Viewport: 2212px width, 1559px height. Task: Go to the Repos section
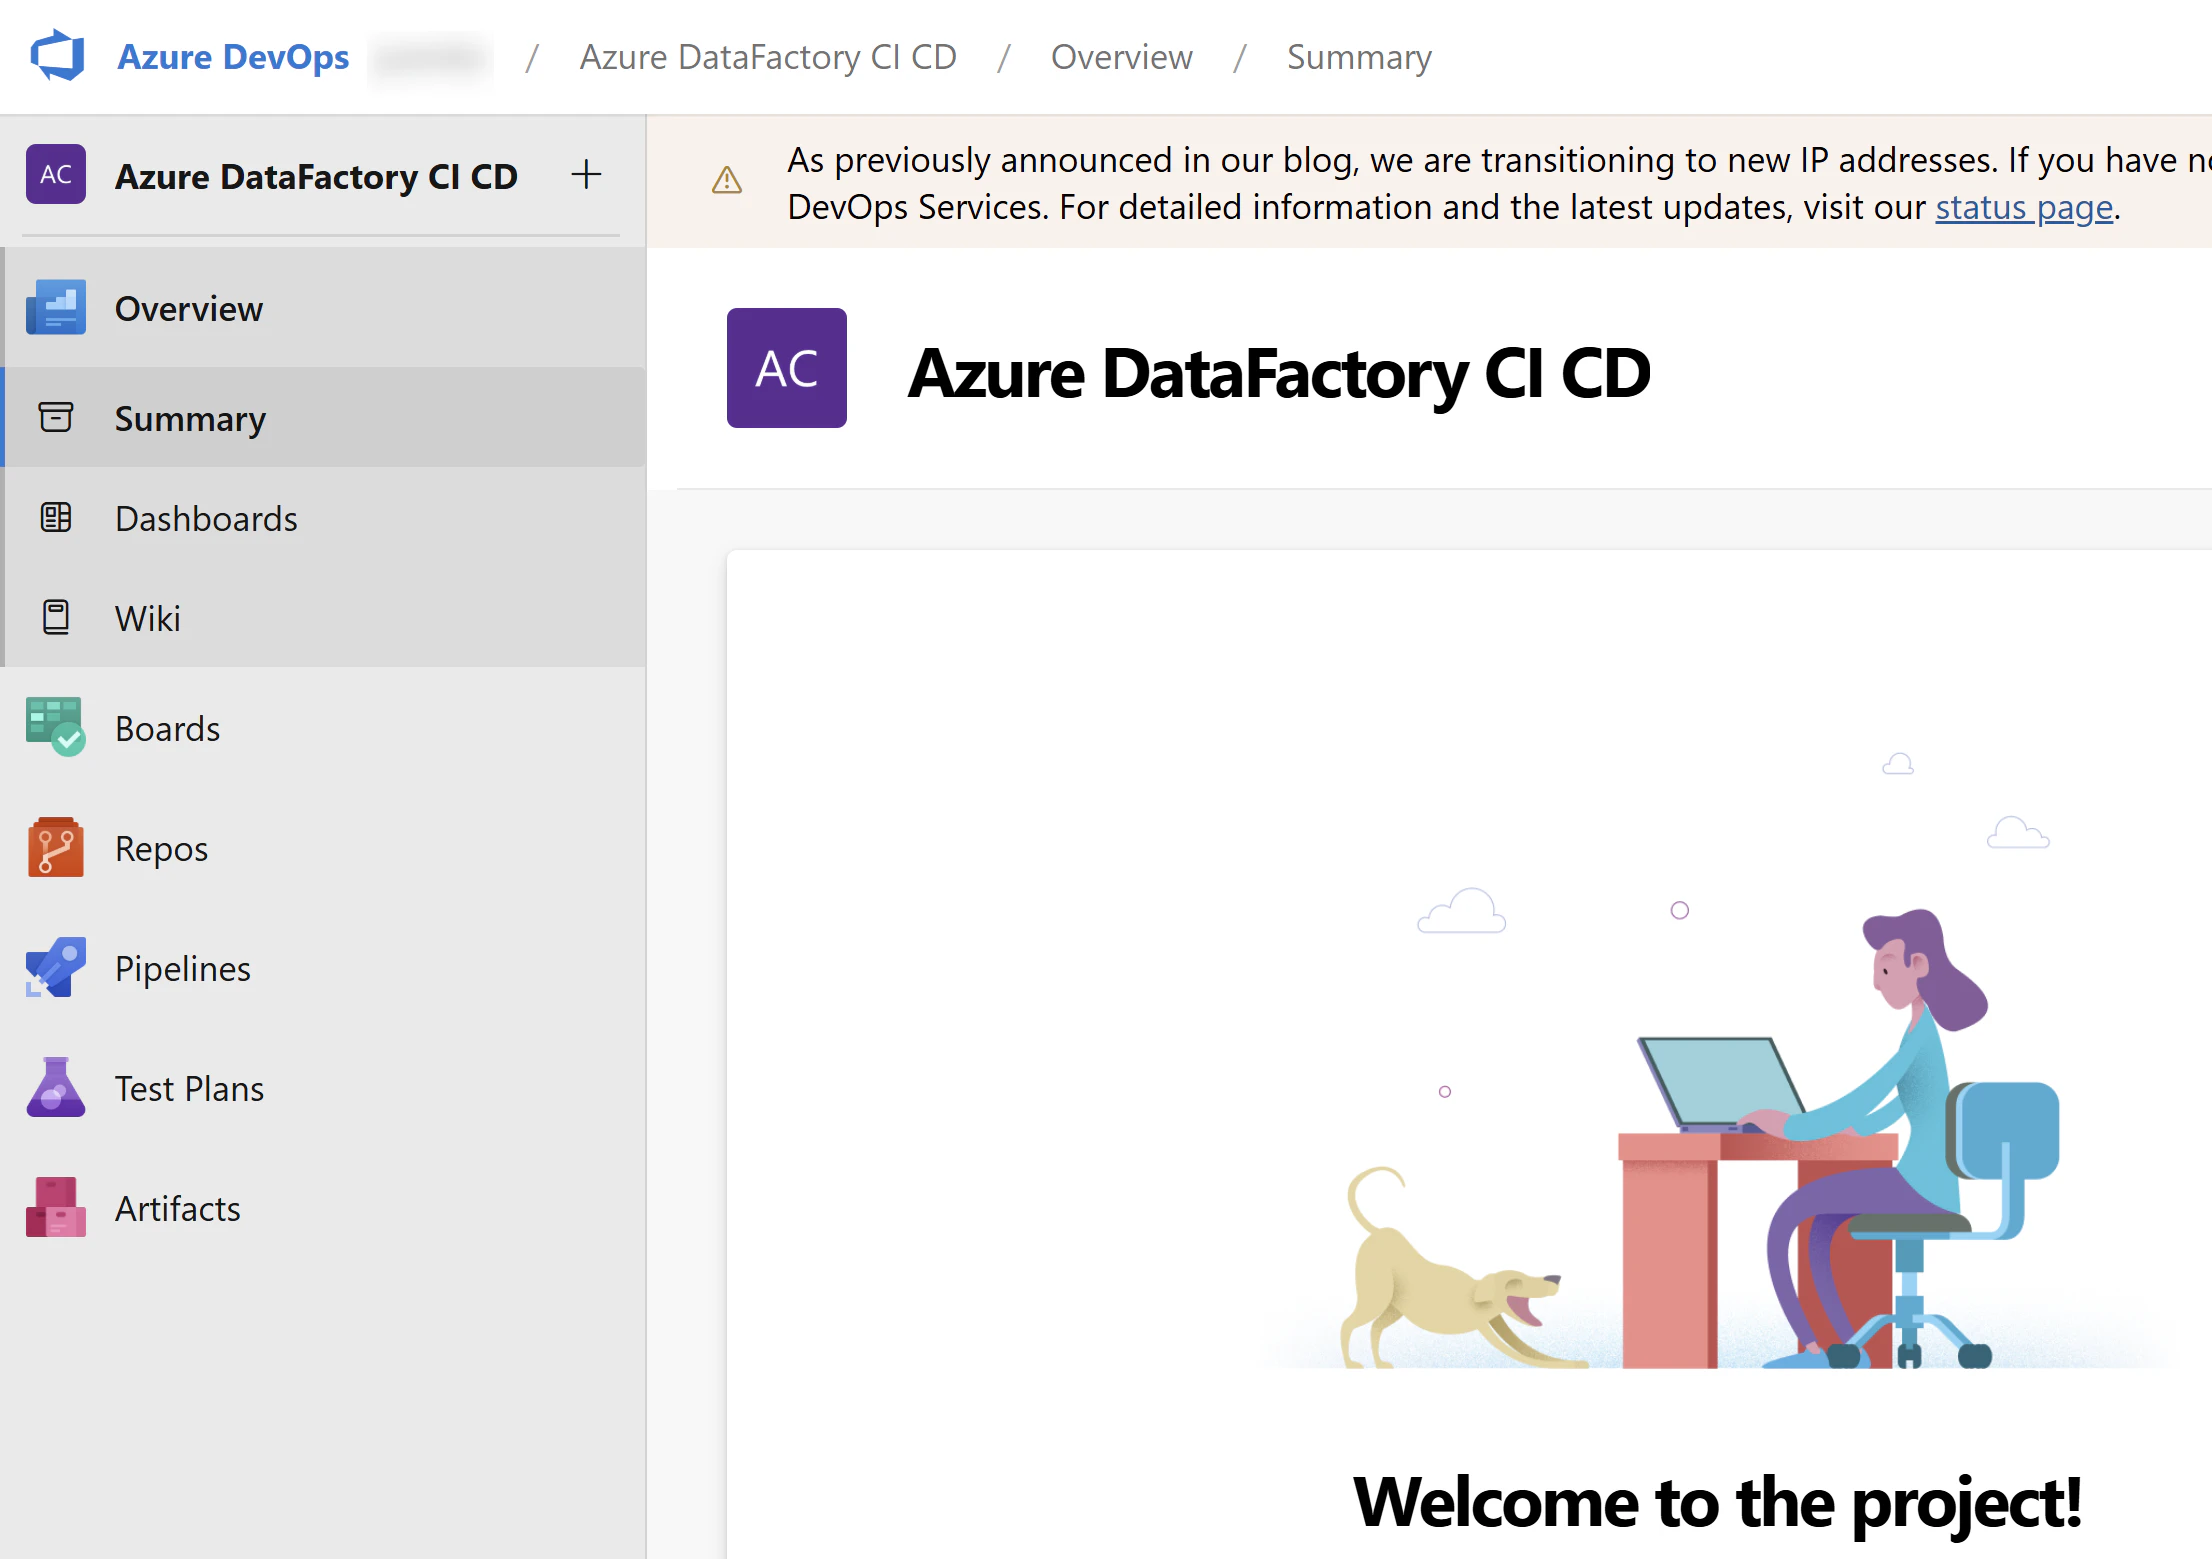pyautogui.click(x=325, y=848)
